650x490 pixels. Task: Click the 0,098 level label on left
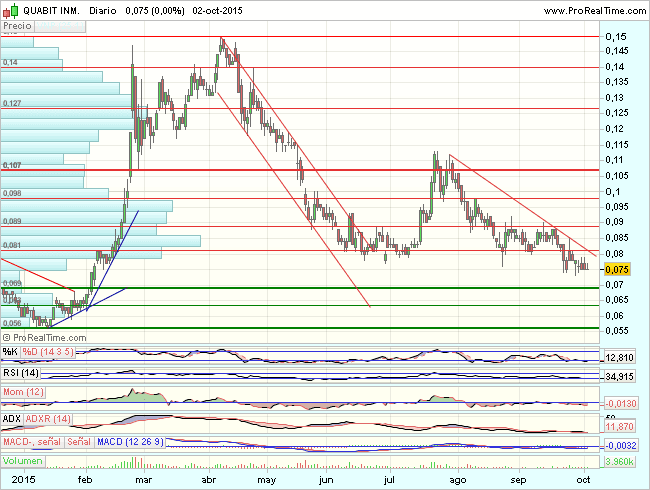click(x=12, y=193)
